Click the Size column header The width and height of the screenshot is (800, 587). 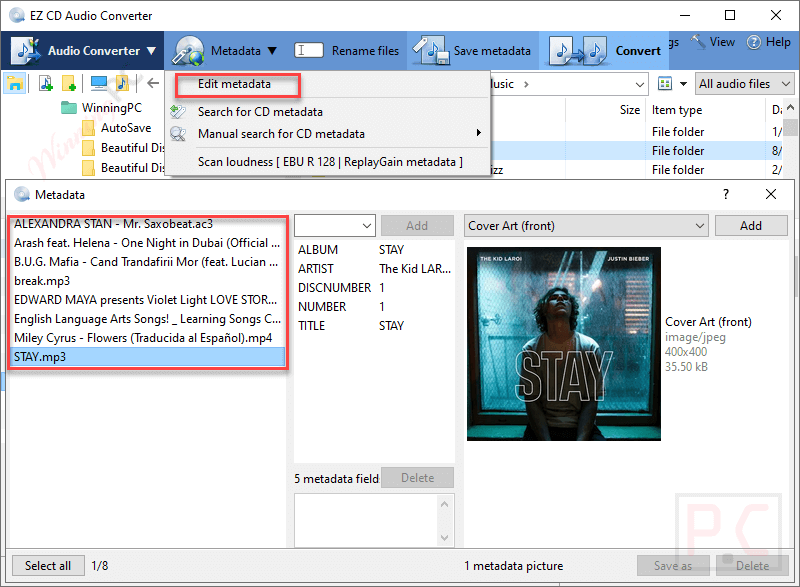(630, 110)
